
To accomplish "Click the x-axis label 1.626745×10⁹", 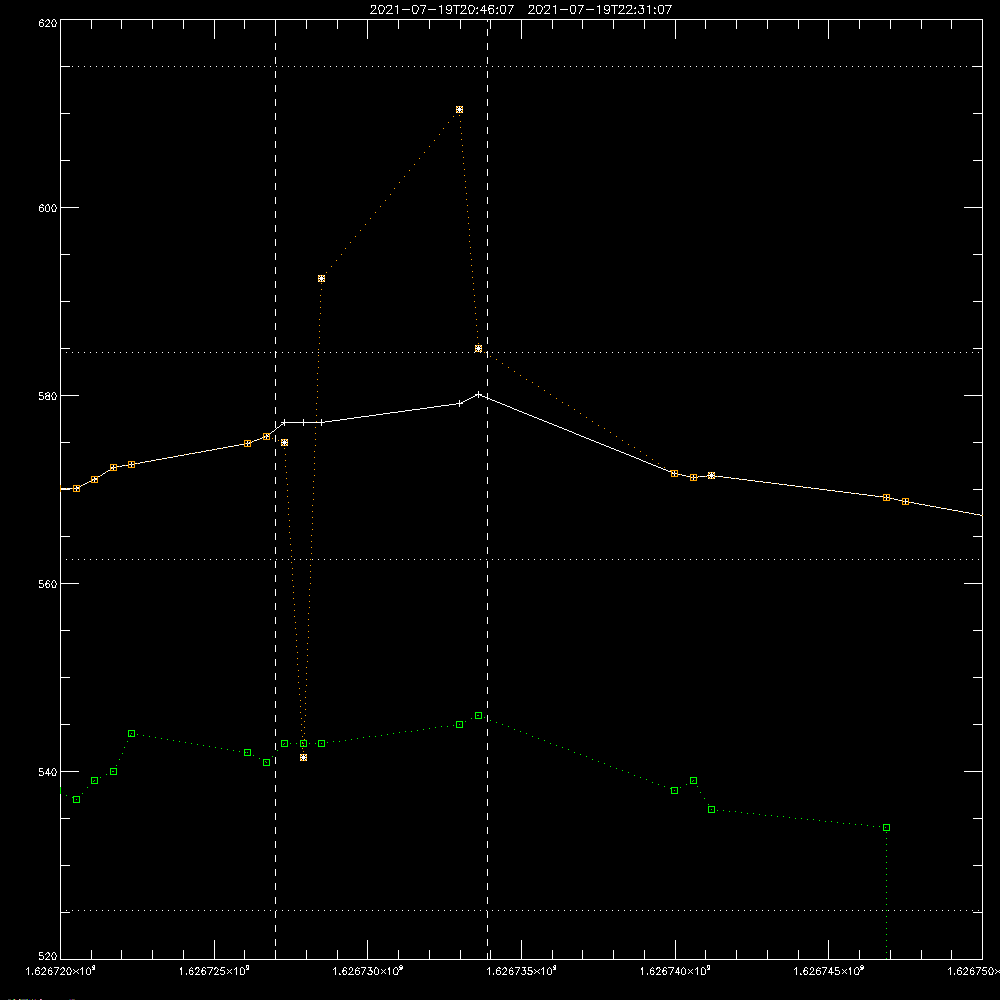I will [x=829, y=971].
